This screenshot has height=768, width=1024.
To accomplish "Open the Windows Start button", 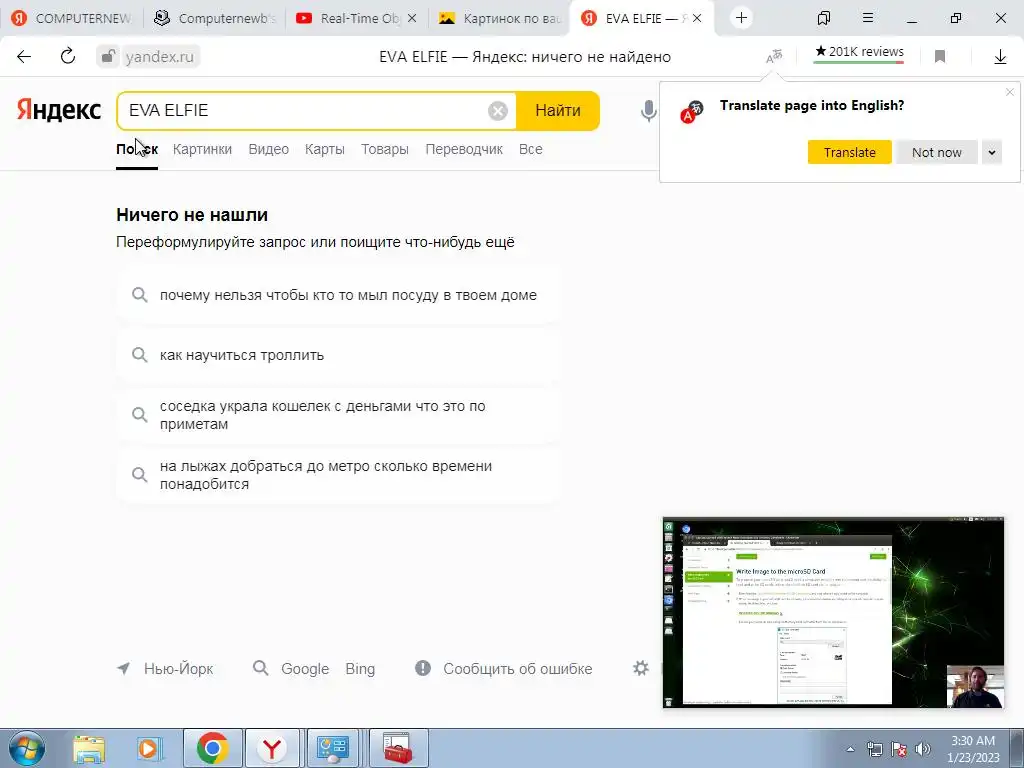I will [26, 748].
